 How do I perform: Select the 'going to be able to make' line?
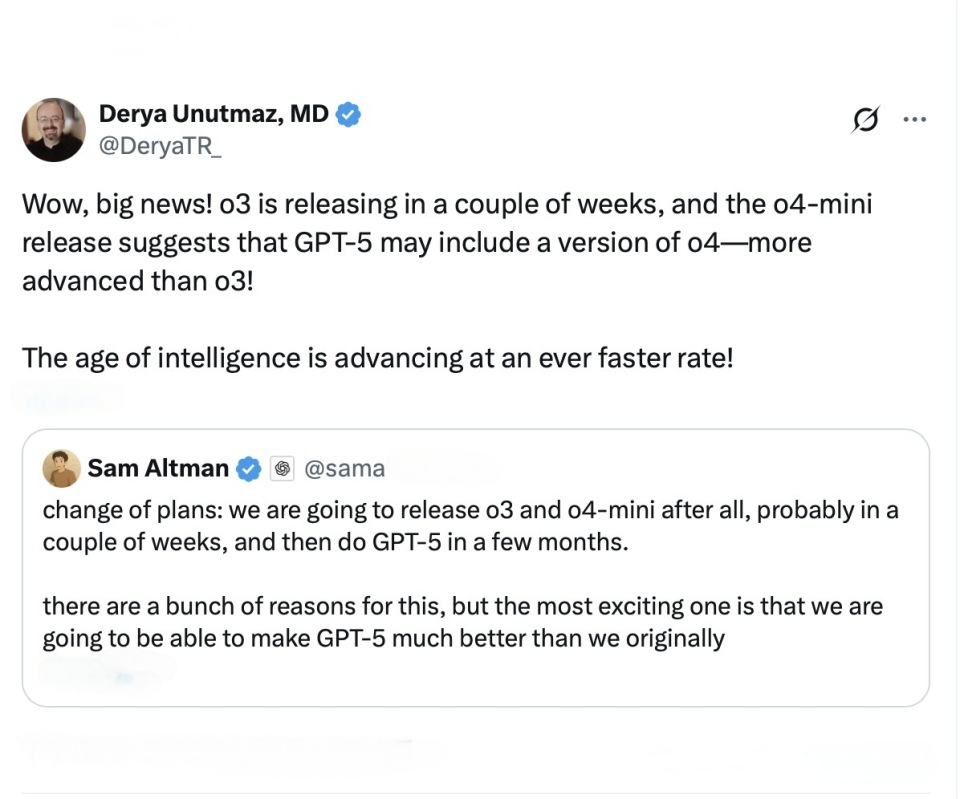383,638
